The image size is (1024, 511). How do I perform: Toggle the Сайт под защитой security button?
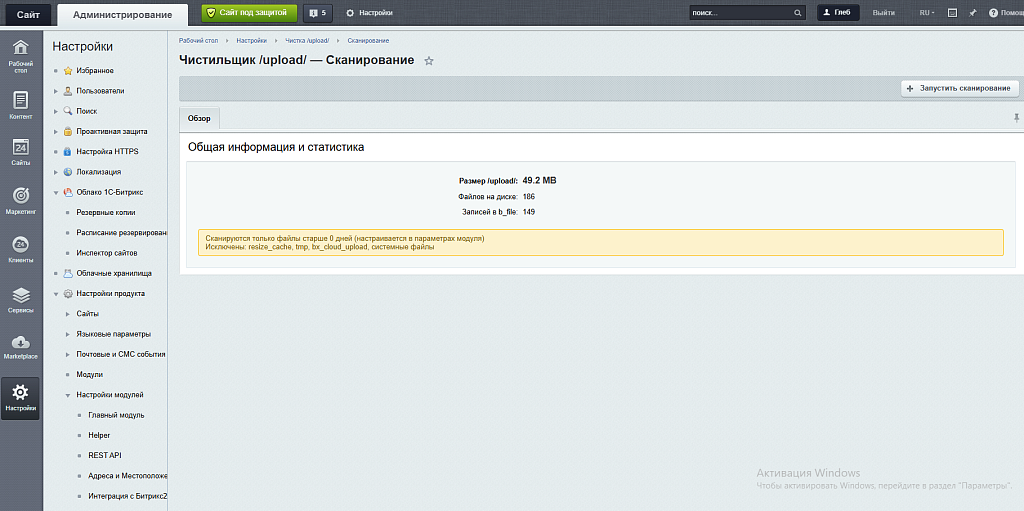[249, 13]
